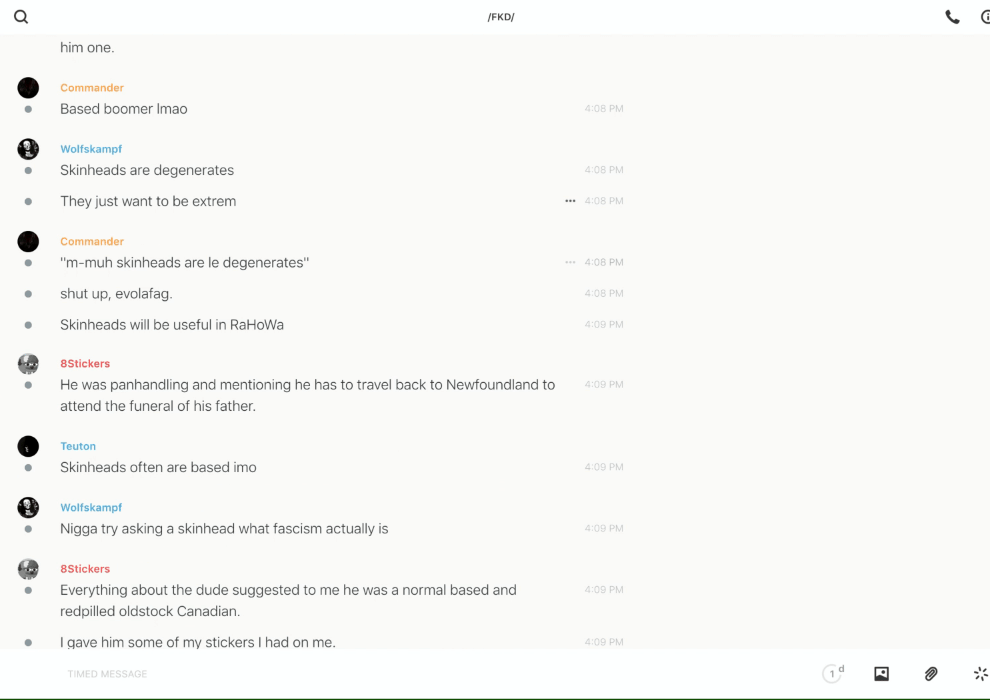Click Teuton's profile avatar
The width and height of the screenshot is (990, 700).
28,446
